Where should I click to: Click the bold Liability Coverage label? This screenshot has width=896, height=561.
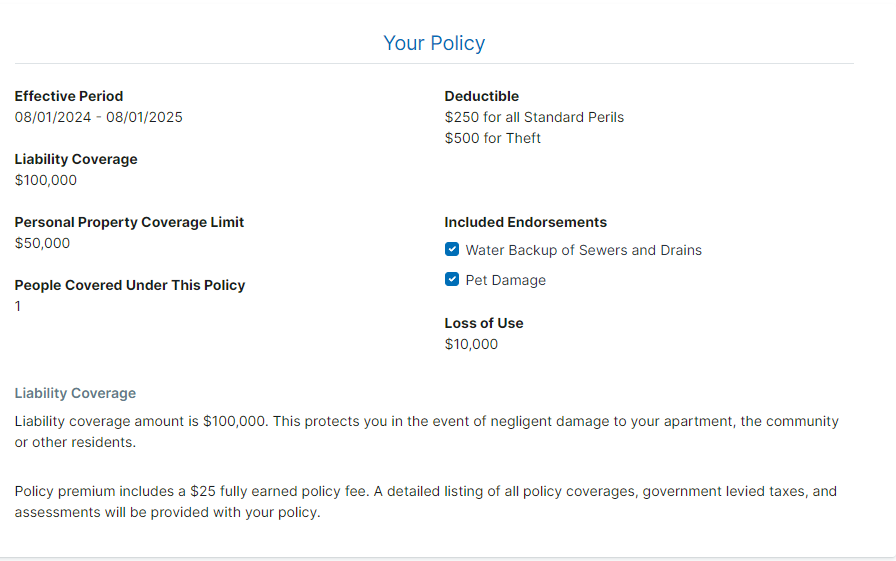(x=76, y=159)
